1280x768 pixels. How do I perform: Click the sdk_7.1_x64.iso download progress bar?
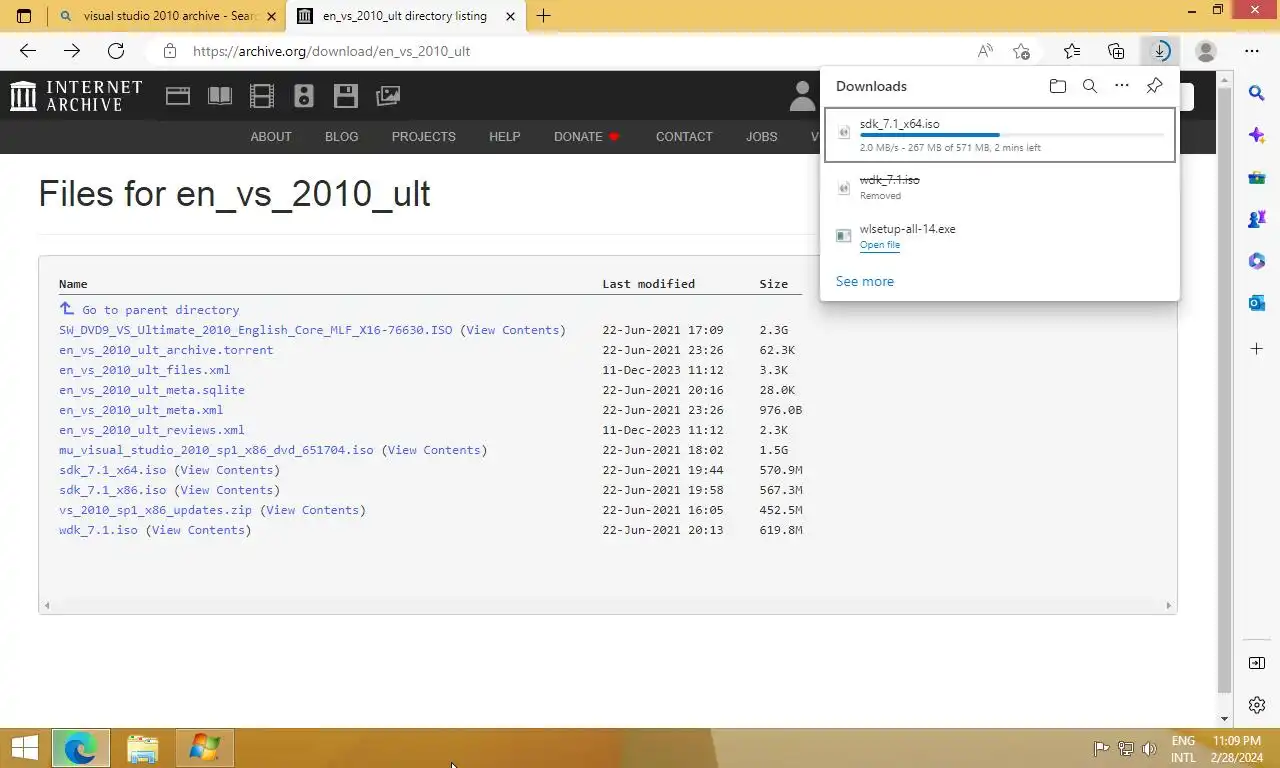click(1012, 135)
